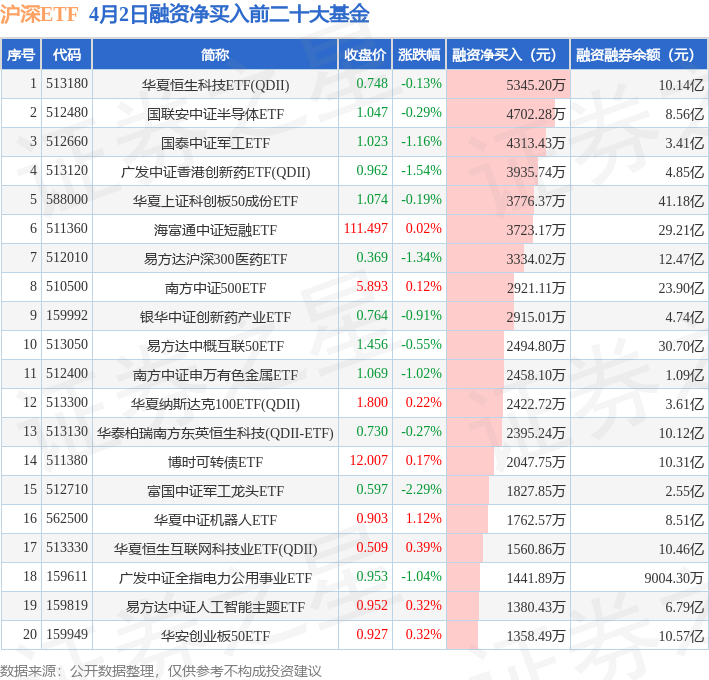Viewport: 709px width, 680px height.
Task: Click the 涨跌幅 column header
Action: (419, 55)
